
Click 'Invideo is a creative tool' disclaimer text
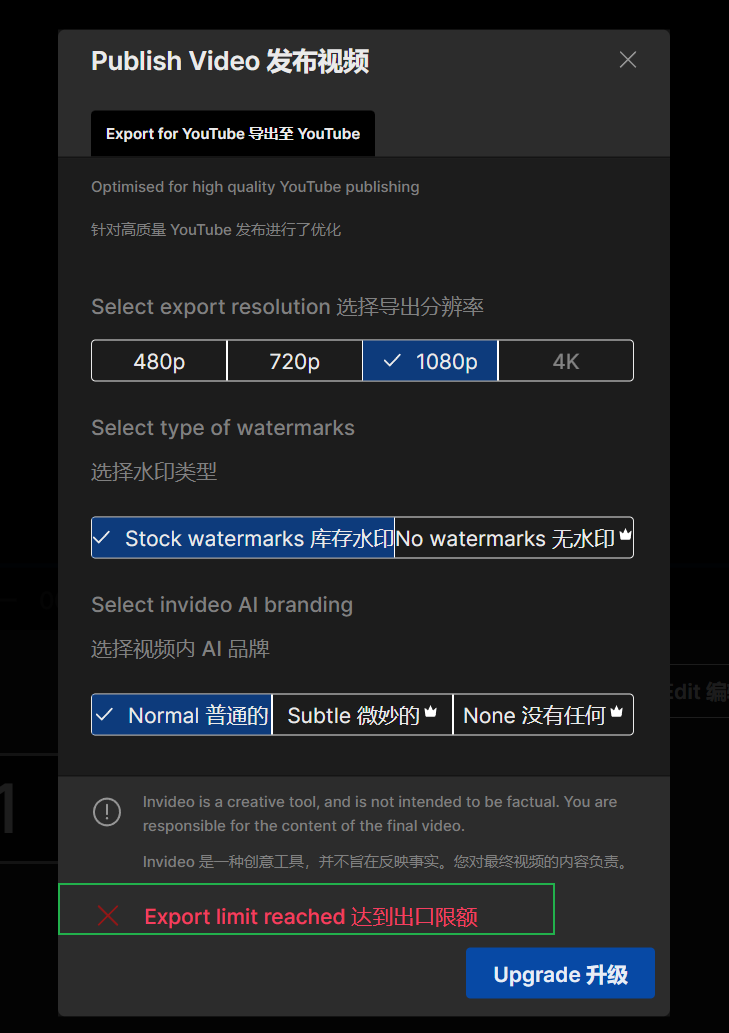380,814
